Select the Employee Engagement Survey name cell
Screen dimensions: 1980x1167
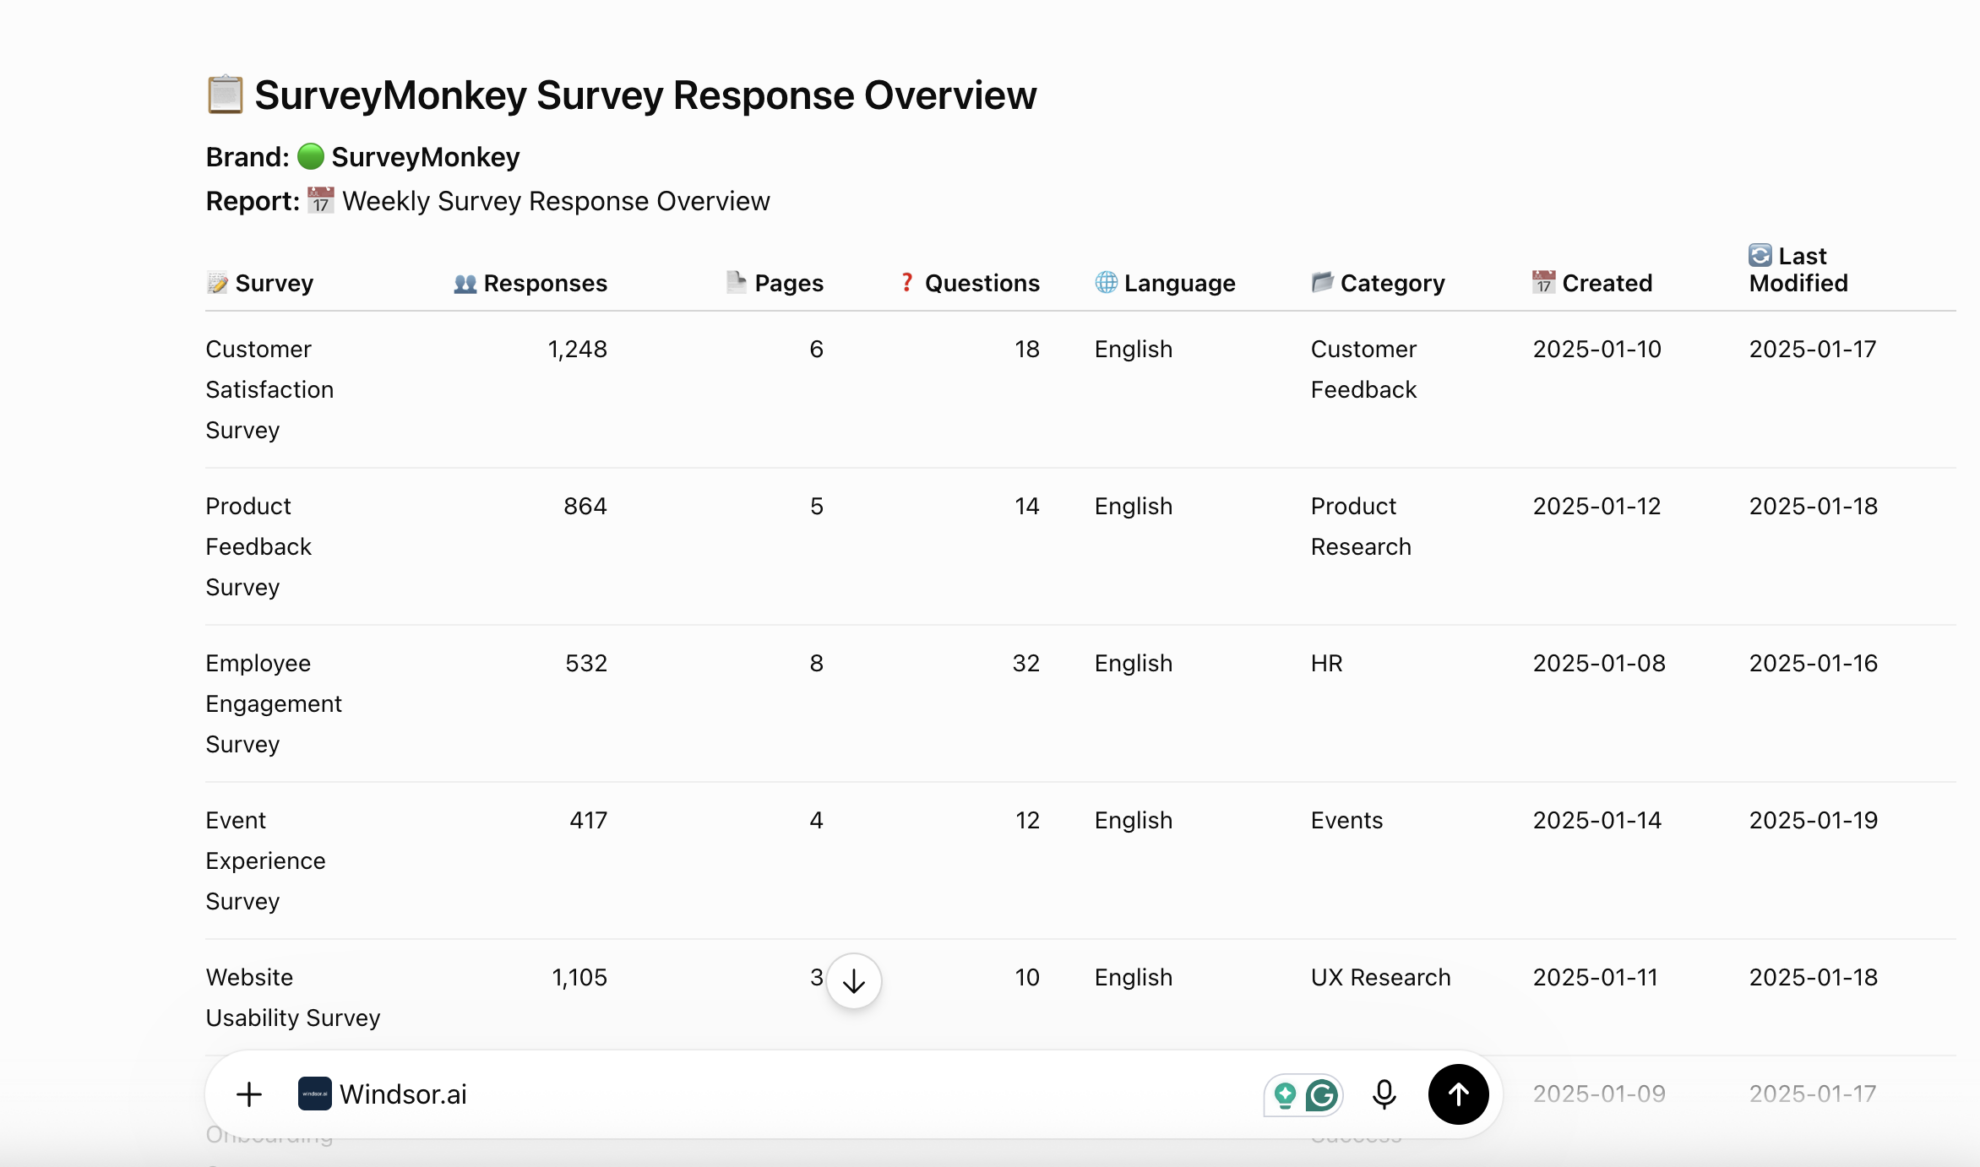pyautogui.click(x=274, y=703)
